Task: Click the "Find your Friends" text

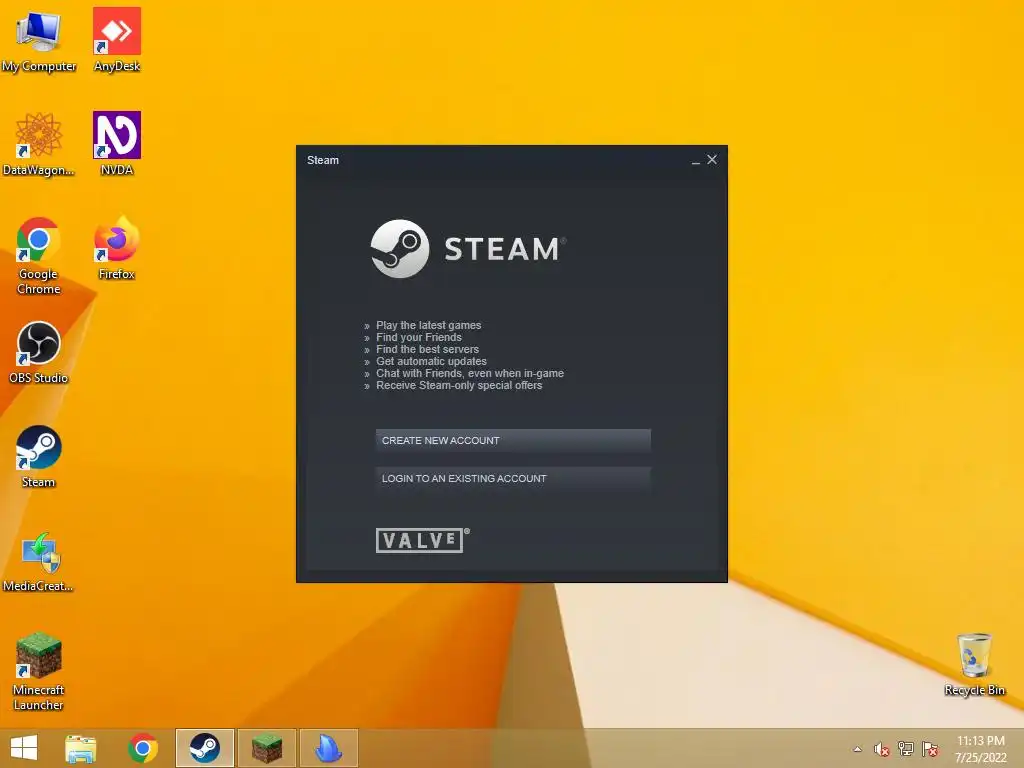Action: point(419,338)
